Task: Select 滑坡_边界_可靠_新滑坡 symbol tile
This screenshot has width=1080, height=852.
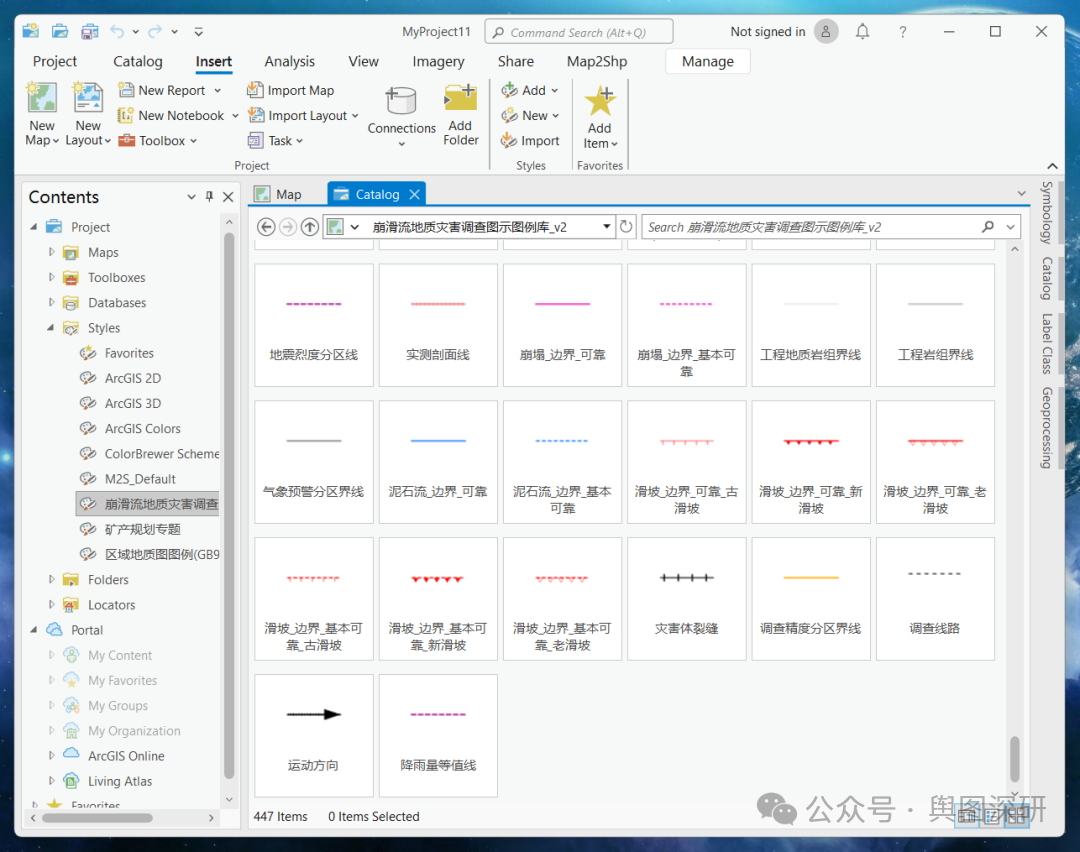Action: [x=811, y=462]
